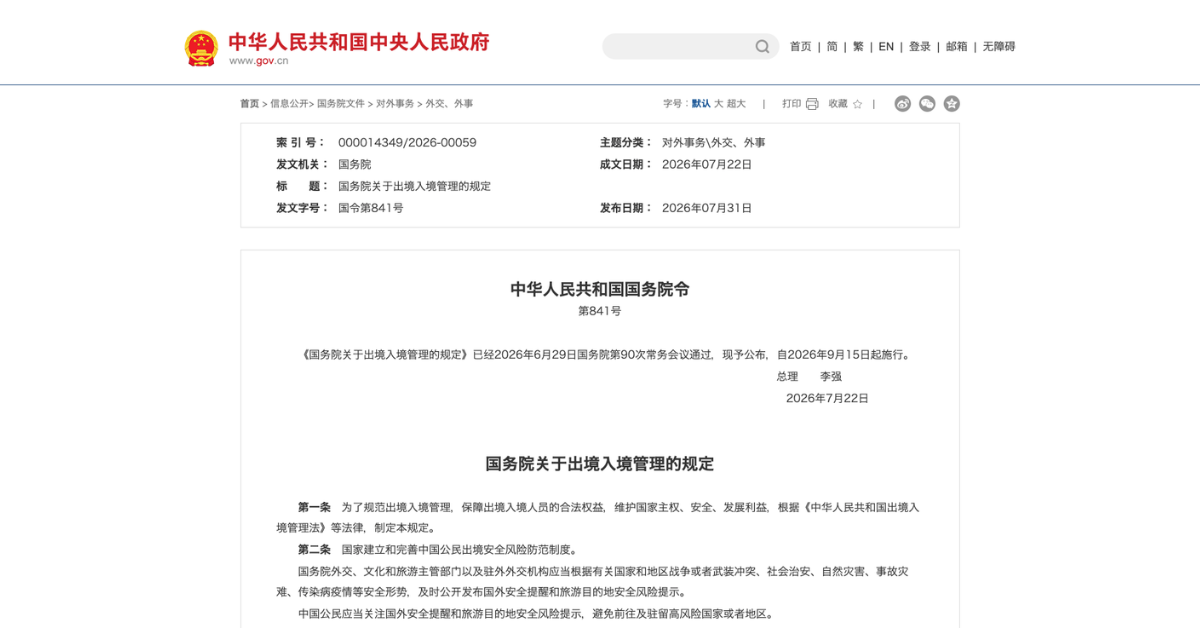This screenshot has width=1200, height=628.
Task: Set font size to 超大
Action: click(737, 104)
